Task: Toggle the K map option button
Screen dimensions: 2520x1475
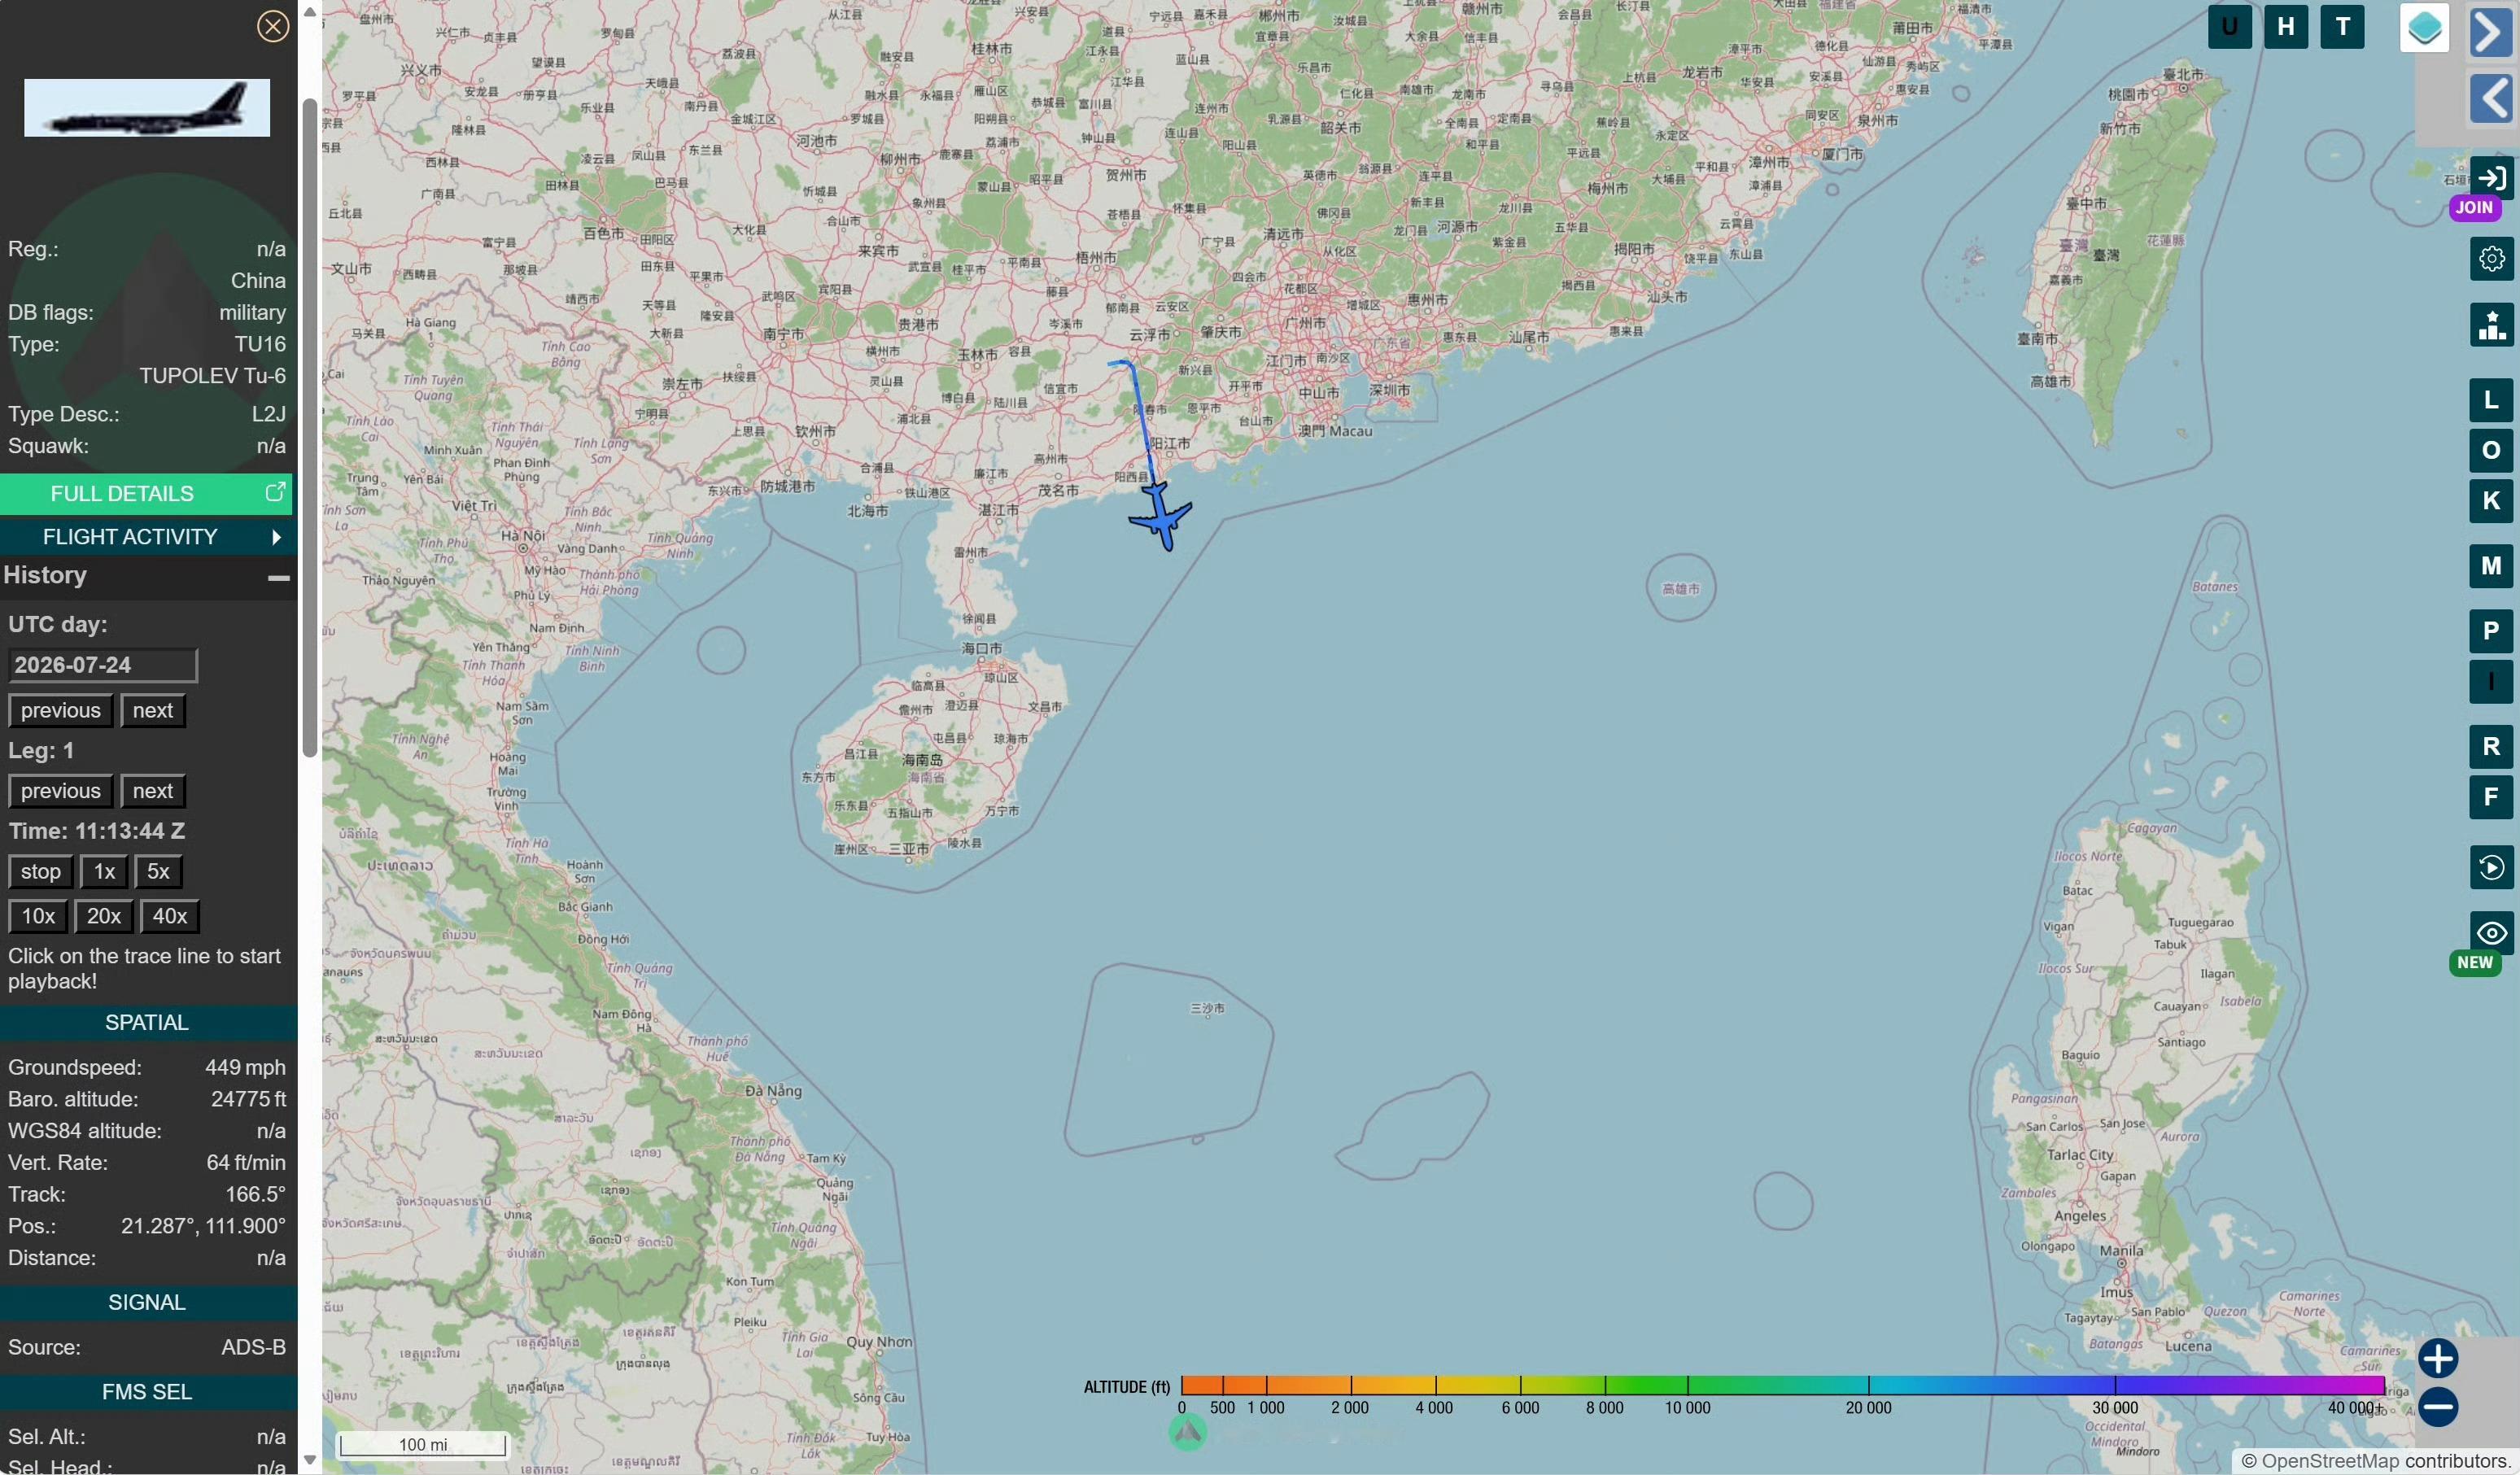Action: click(2491, 502)
